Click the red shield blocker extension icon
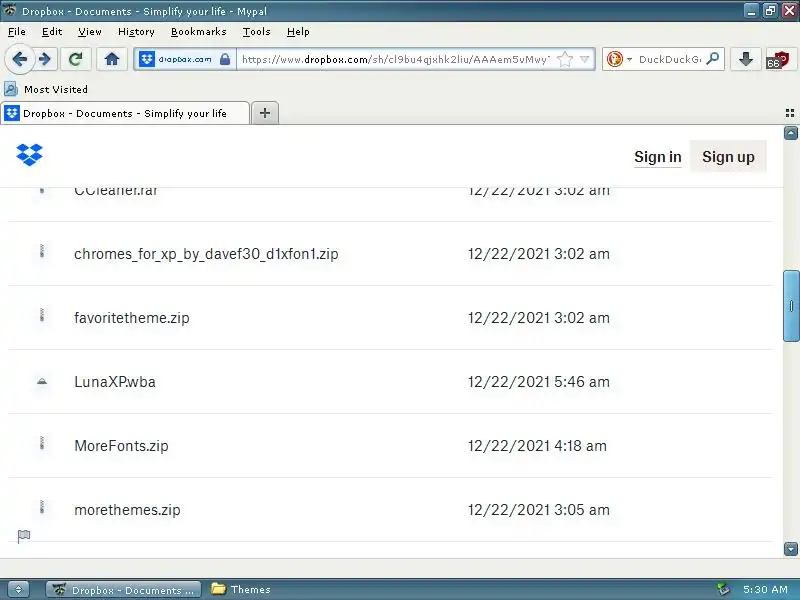The image size is (800, 600). 778,59
